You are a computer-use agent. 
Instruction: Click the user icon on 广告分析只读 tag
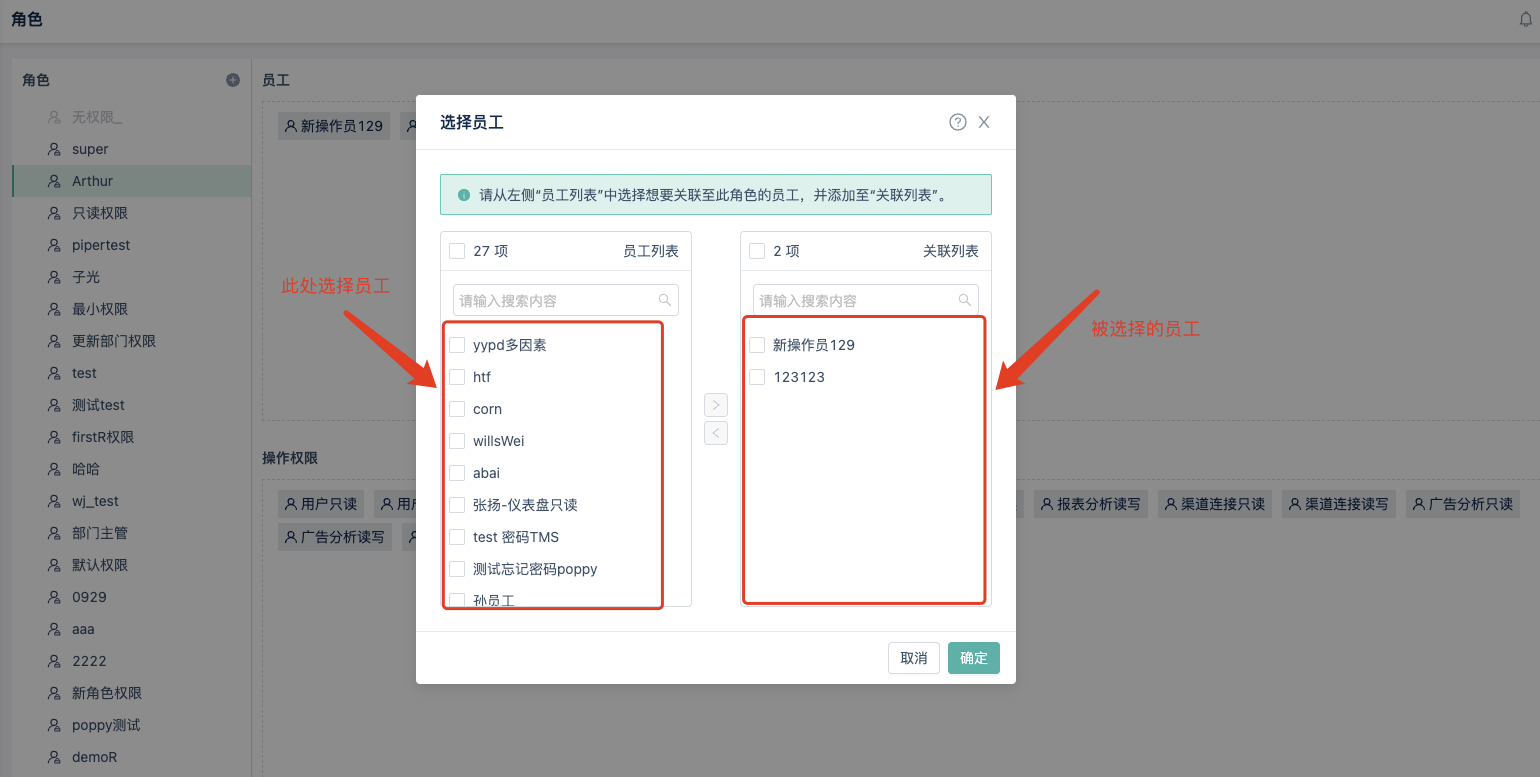(1419, 504)
